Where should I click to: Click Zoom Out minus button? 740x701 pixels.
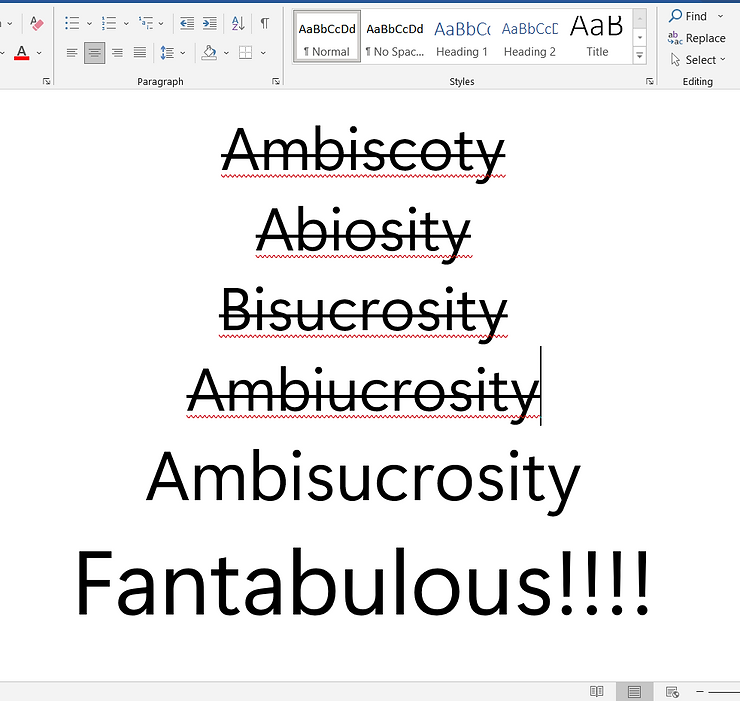click(x=700, y=692)
